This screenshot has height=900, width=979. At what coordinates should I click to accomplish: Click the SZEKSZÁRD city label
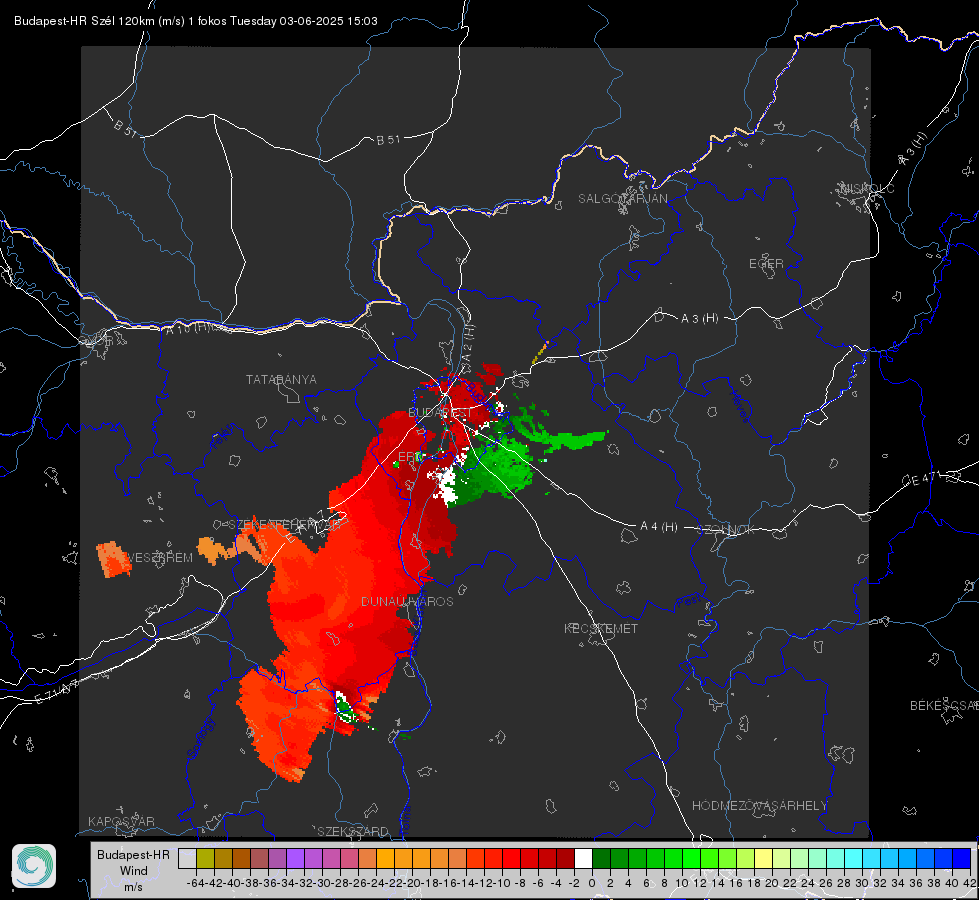pyautogui.click(x=353, y=832)
